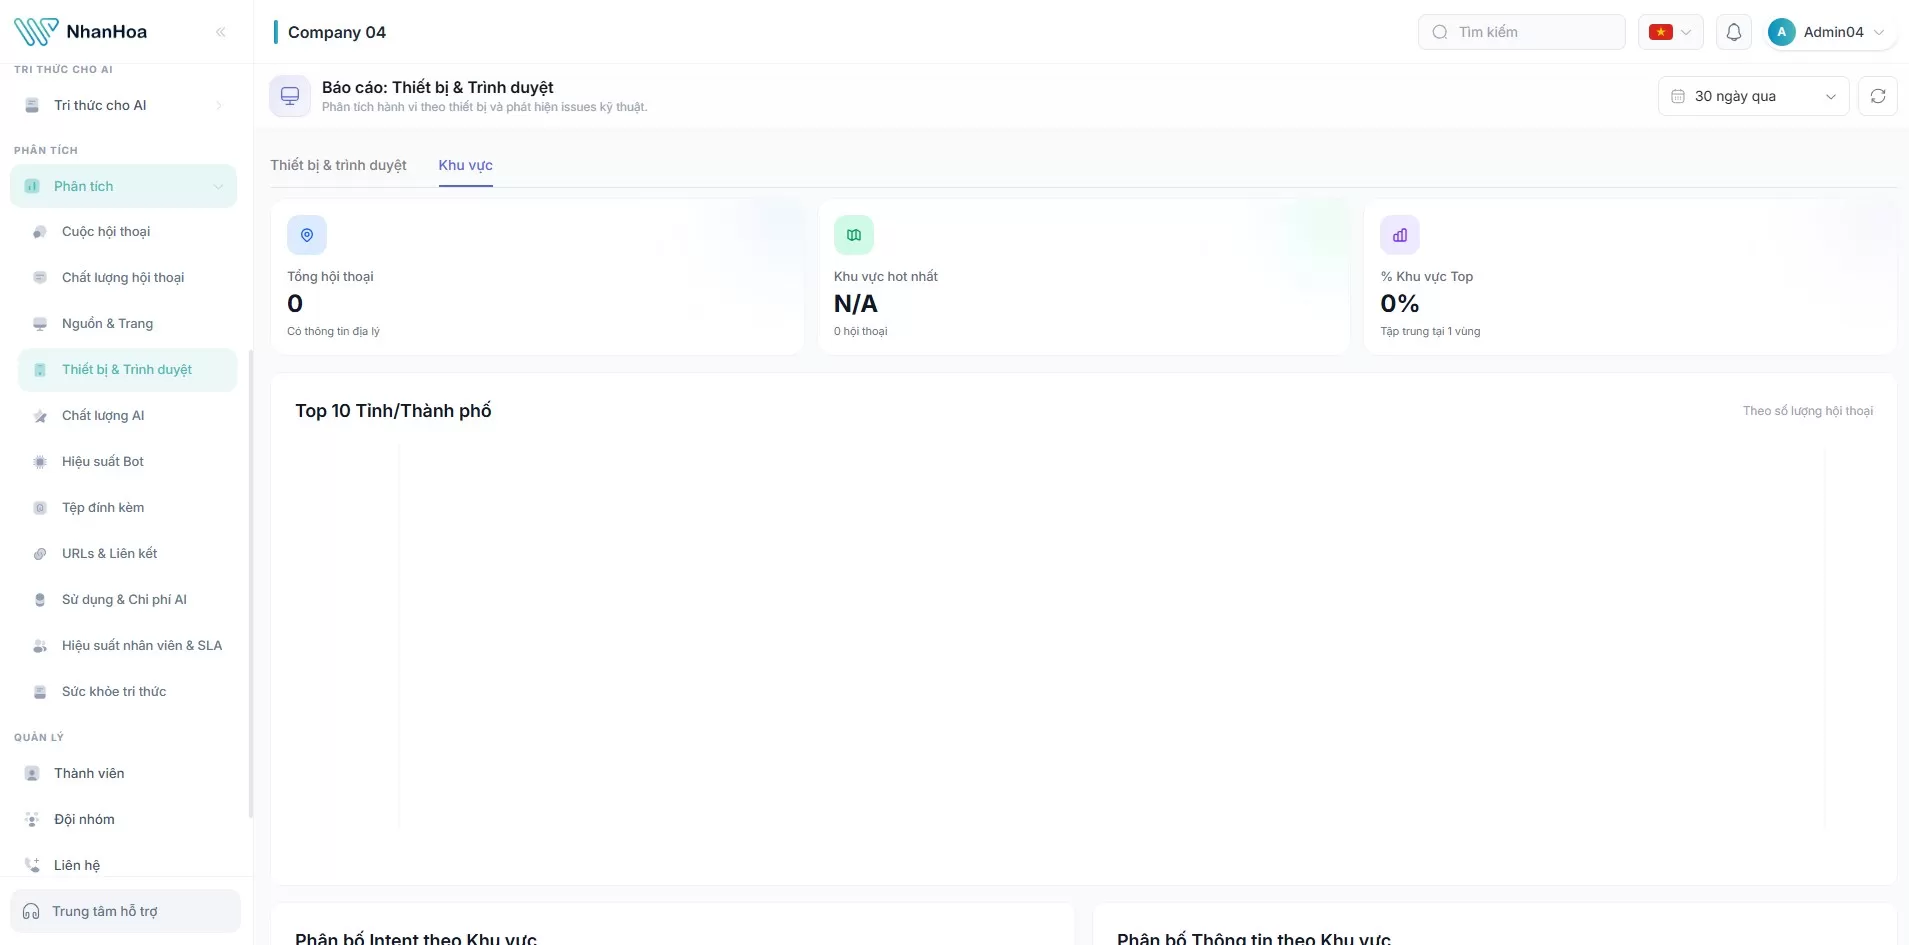Image resolution: width=1909 pixels, height=945 pixels.
Task: Click the Thiết bị & Trình duyệt sidebar icon
Action: 40,370
